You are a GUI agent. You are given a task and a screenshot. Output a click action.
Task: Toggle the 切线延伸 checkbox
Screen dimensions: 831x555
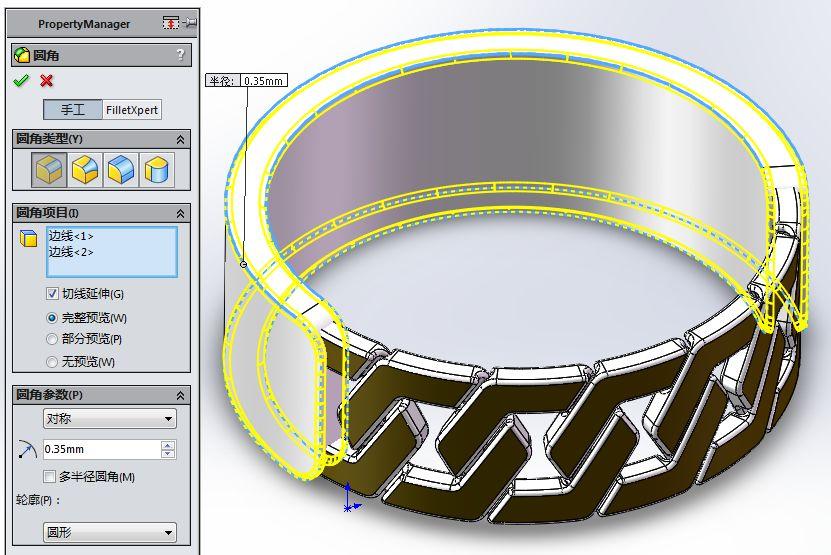(x=52, y=294)
